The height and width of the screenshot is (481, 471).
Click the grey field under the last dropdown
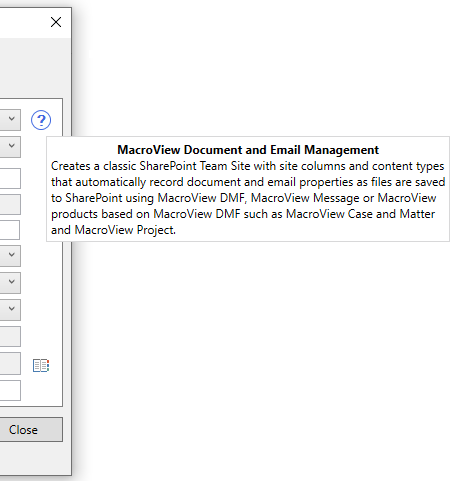[10, 336]
